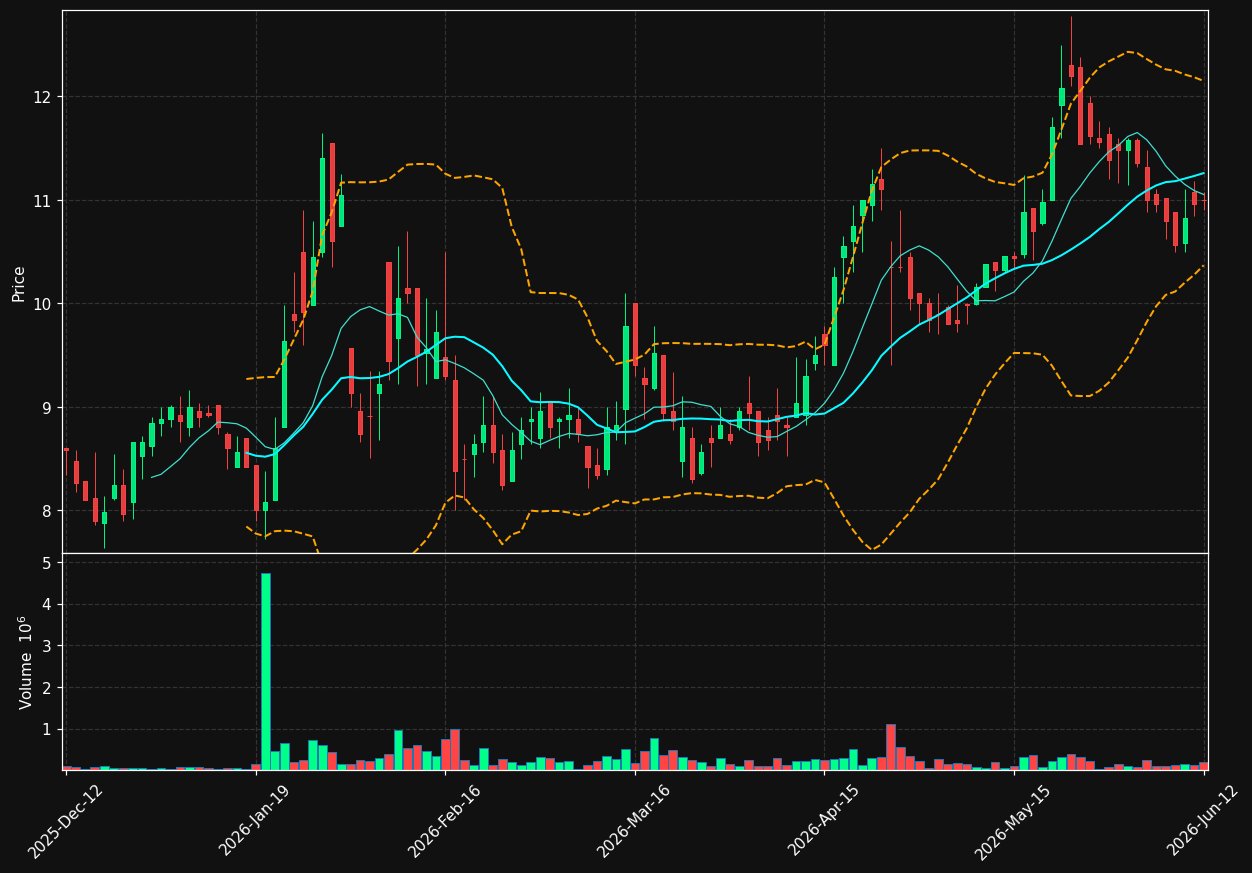Click the 2026-May-15 date label
Image resolution: width=1252 pixels, height=873 pixels.
click(x=1014, y=820)
